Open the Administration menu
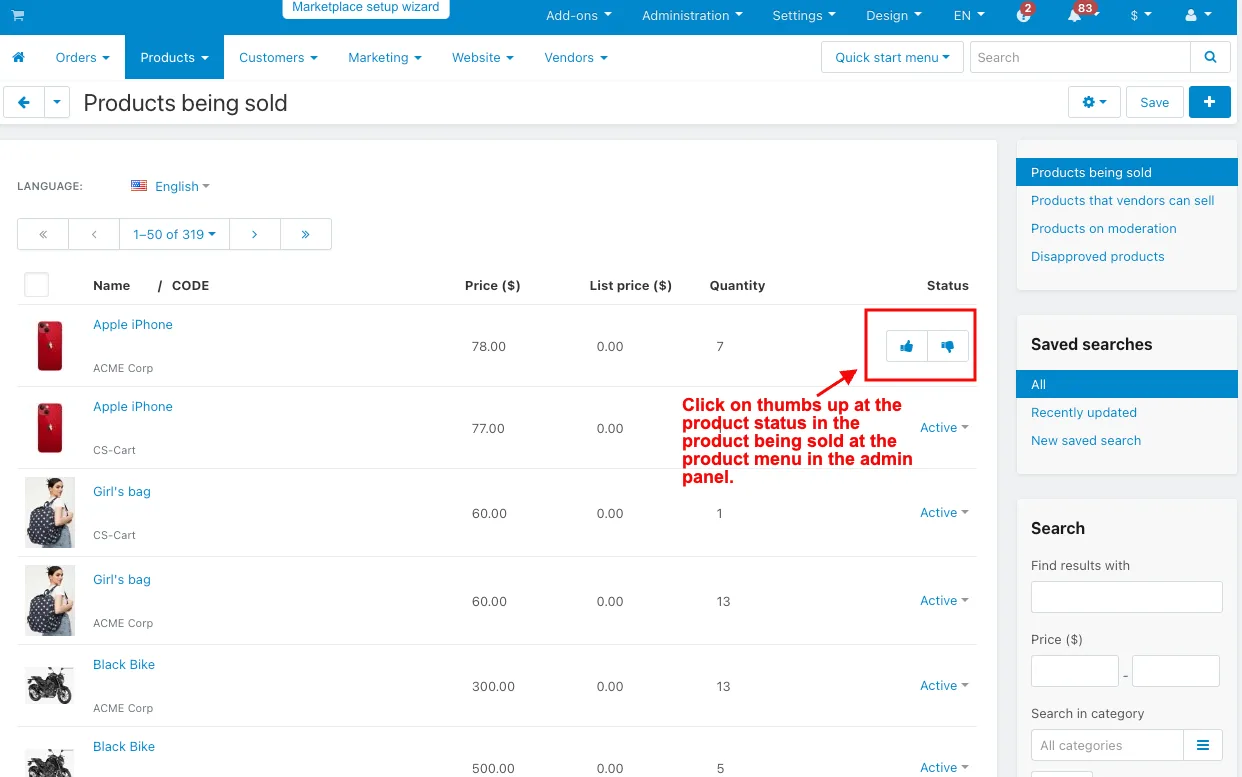Viewport: 1242px width, 777px height. [x=692, y=16]
